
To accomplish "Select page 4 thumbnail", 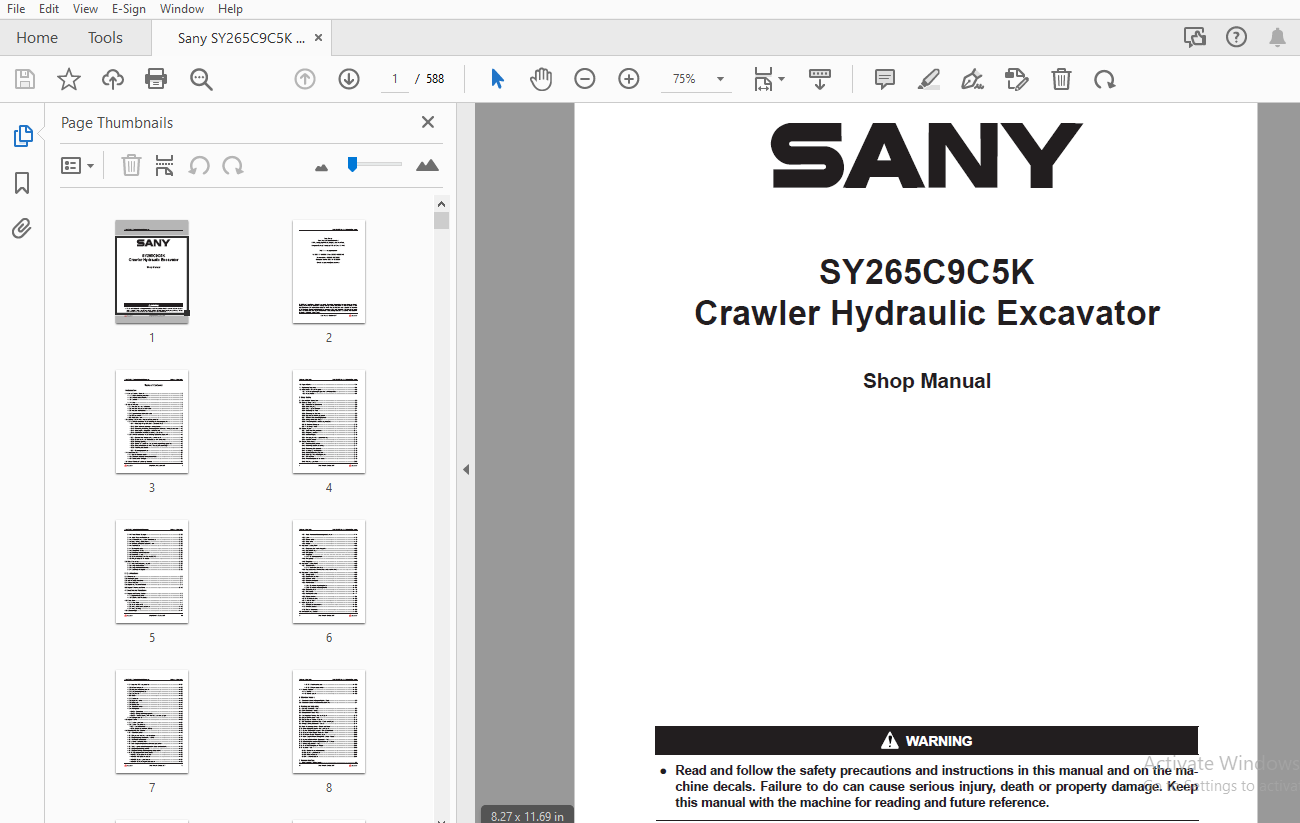I will tap(329, 421).
